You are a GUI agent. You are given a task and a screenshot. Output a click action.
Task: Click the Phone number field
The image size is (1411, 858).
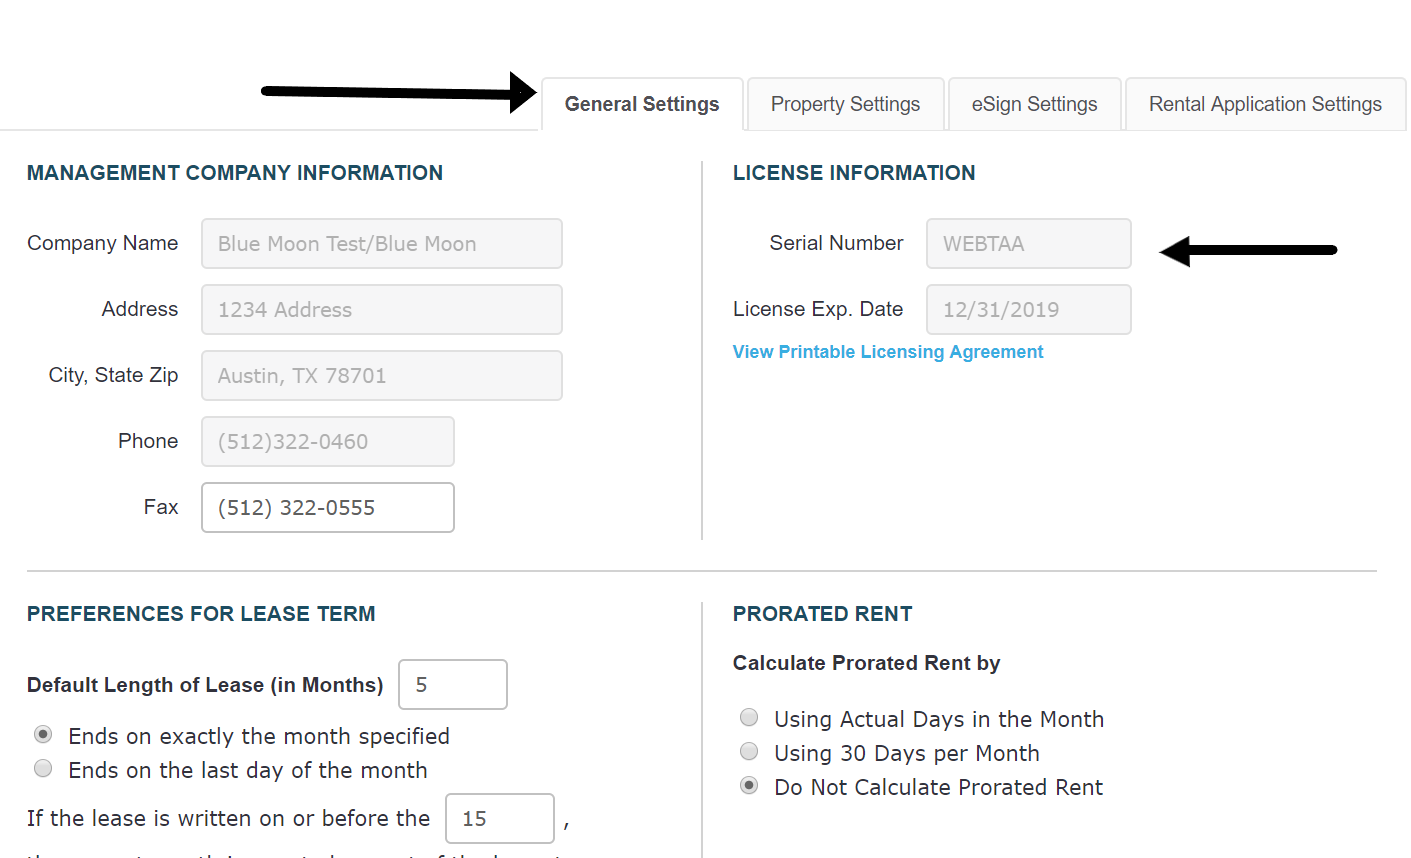tap(327, 442)
